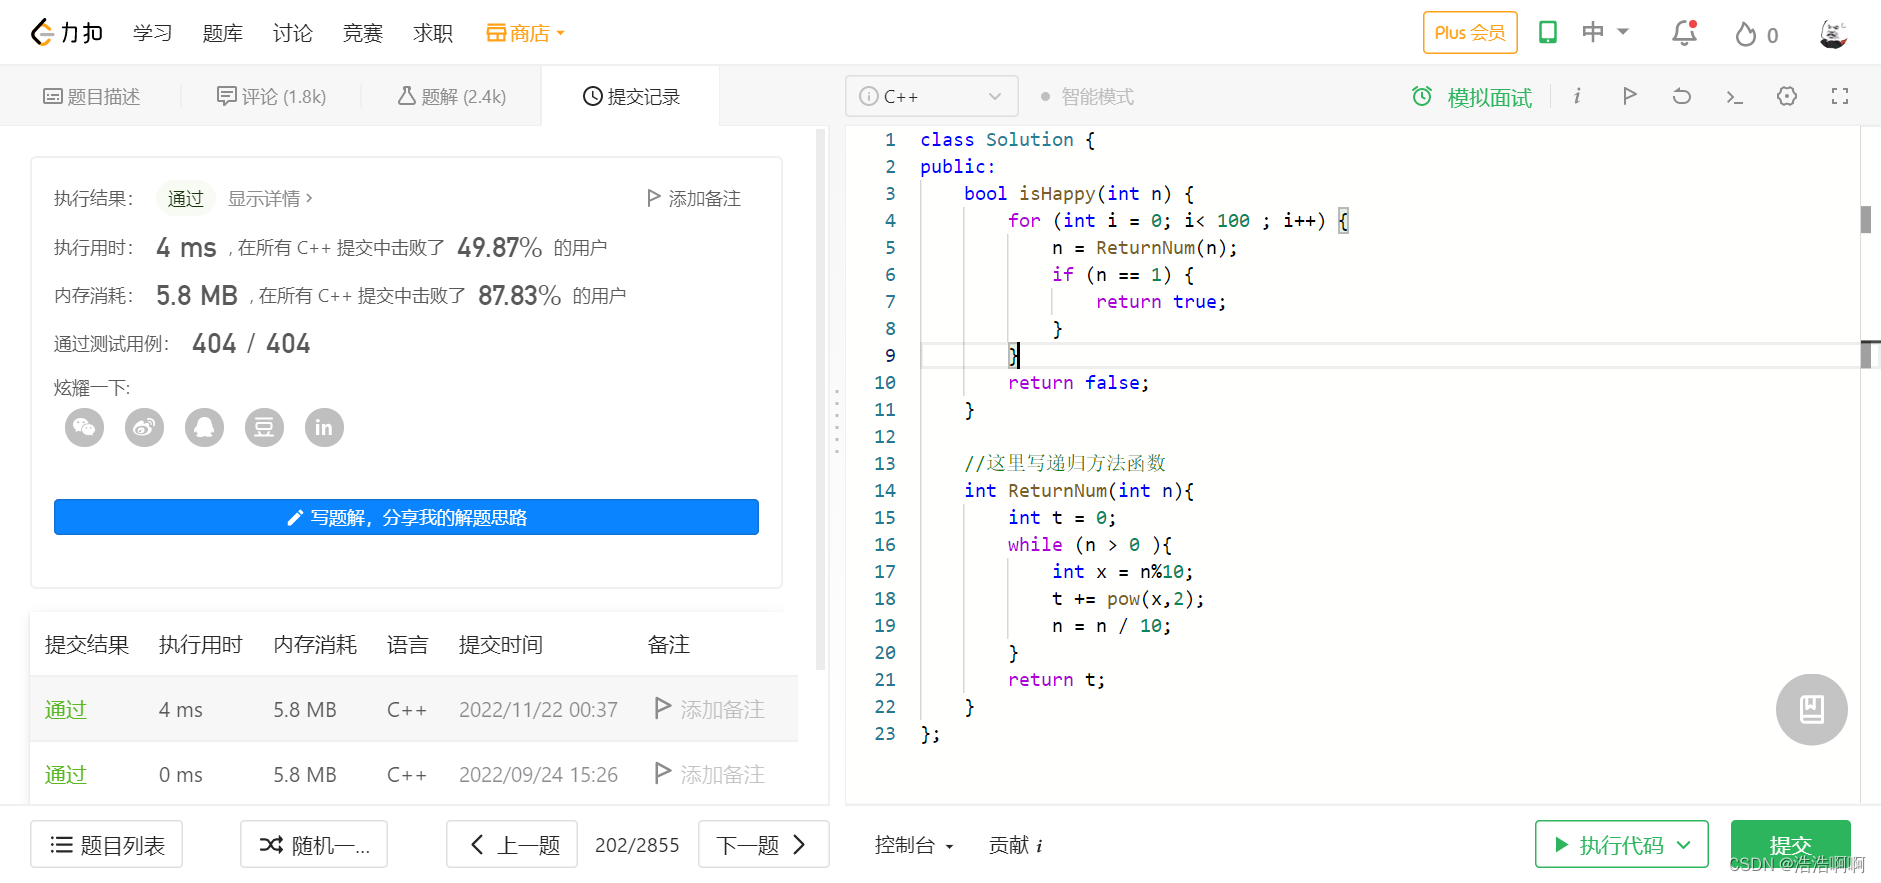Go to next problem 下一题

[x=763, y=845]
